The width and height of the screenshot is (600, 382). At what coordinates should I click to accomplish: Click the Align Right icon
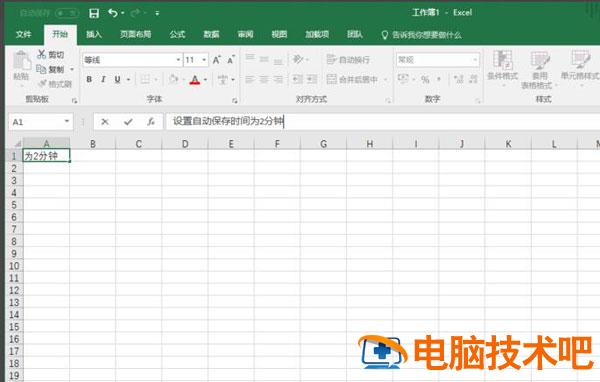click(x=278, y=79)
